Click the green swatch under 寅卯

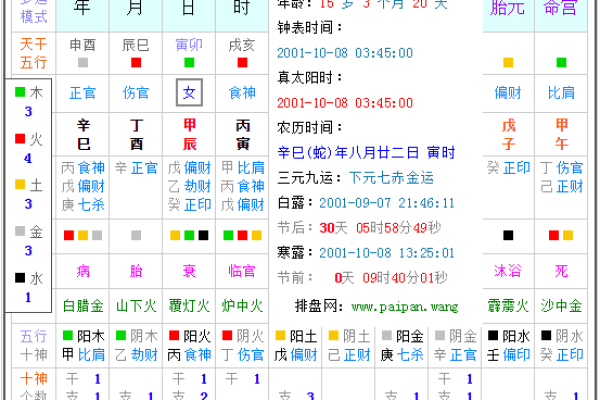(x=189, y=62)
